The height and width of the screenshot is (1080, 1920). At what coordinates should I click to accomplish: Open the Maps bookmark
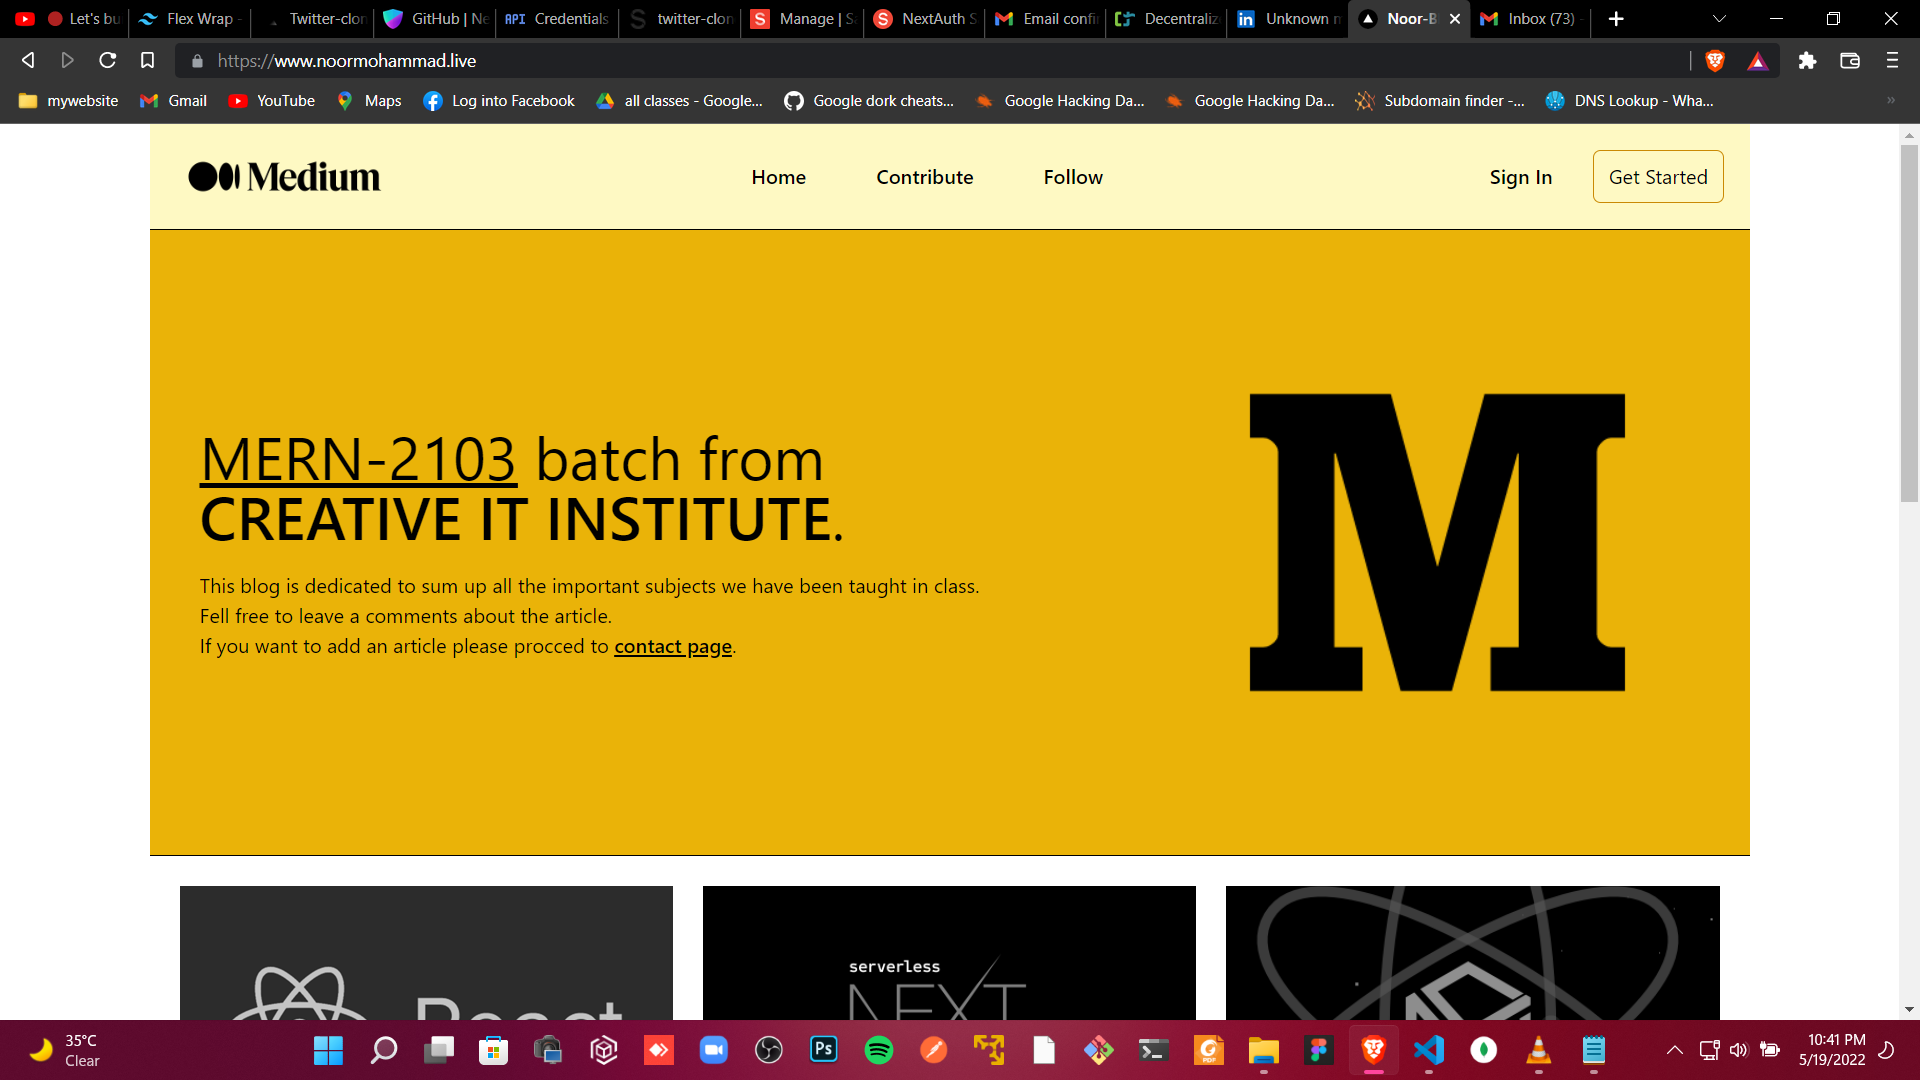click(369, 101)
